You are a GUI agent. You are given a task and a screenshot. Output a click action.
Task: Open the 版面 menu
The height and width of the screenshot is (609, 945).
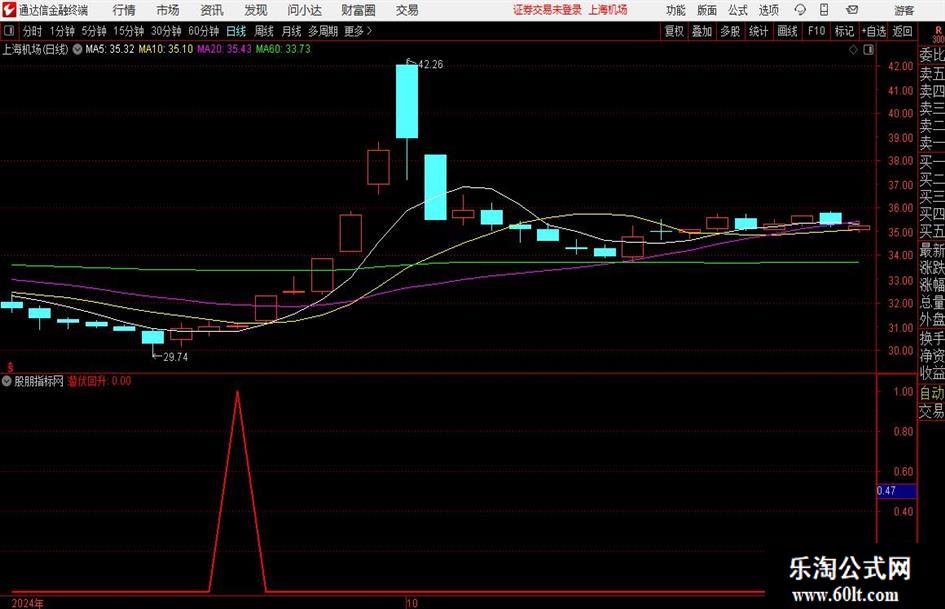(706, 10)
